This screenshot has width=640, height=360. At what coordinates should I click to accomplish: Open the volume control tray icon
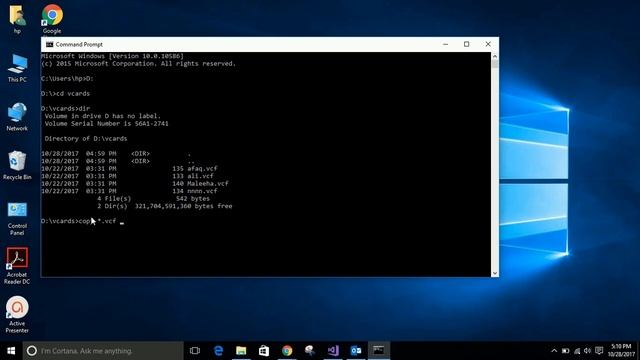pos(587,351)
